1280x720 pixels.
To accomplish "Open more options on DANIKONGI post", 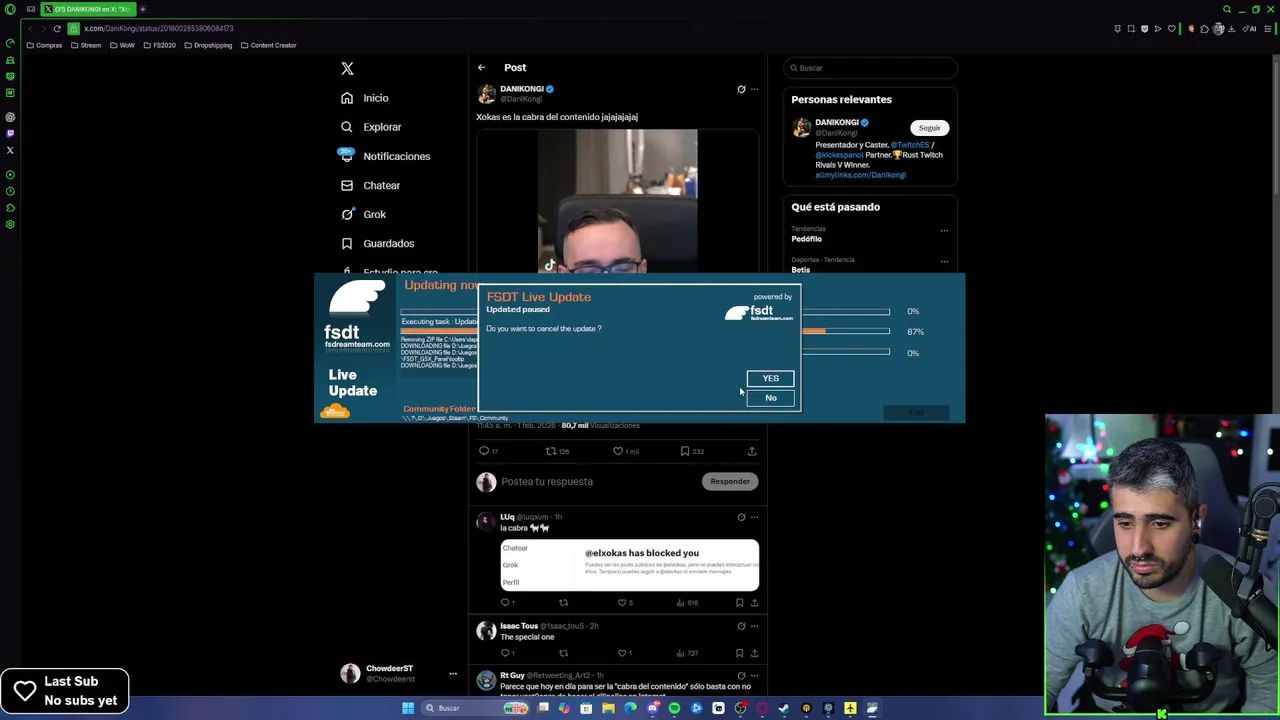I will [754, 89].
